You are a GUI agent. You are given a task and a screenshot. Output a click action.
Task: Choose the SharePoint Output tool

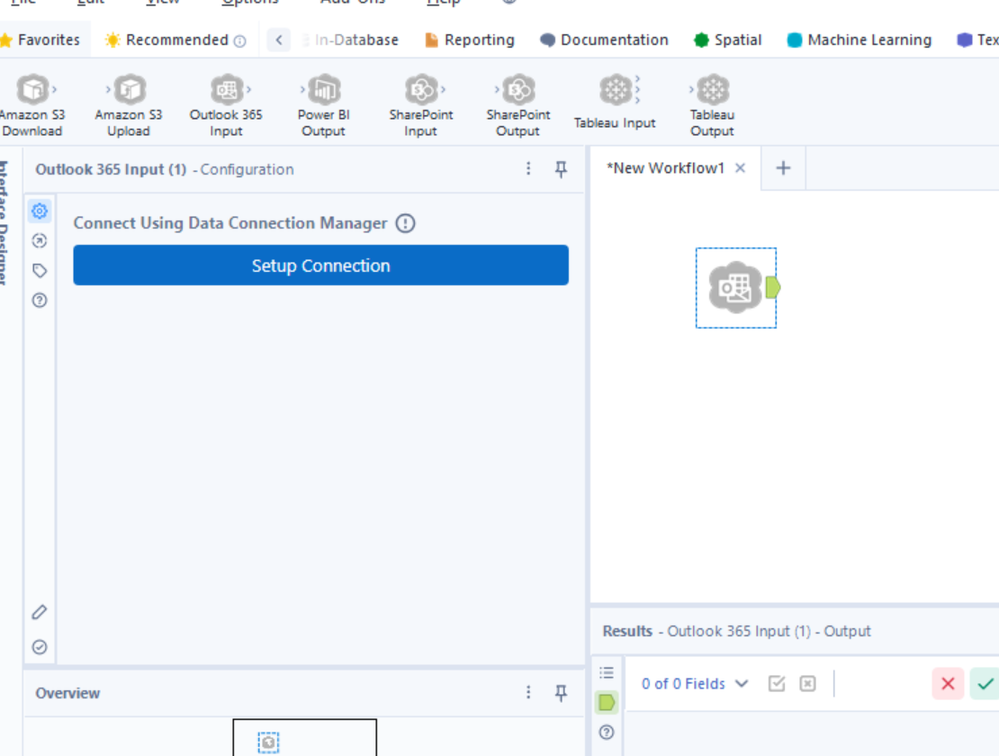518,106
